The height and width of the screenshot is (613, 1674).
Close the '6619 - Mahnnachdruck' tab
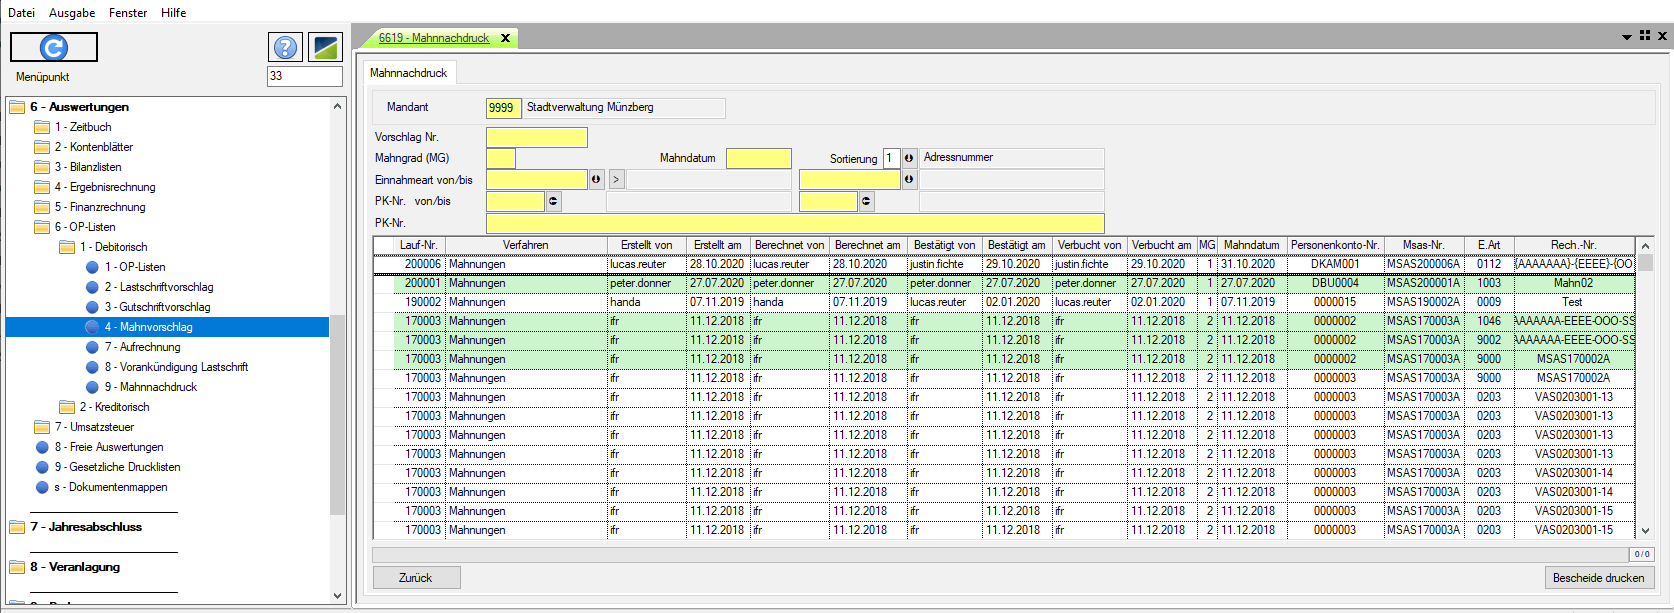(x=505, y=38)
